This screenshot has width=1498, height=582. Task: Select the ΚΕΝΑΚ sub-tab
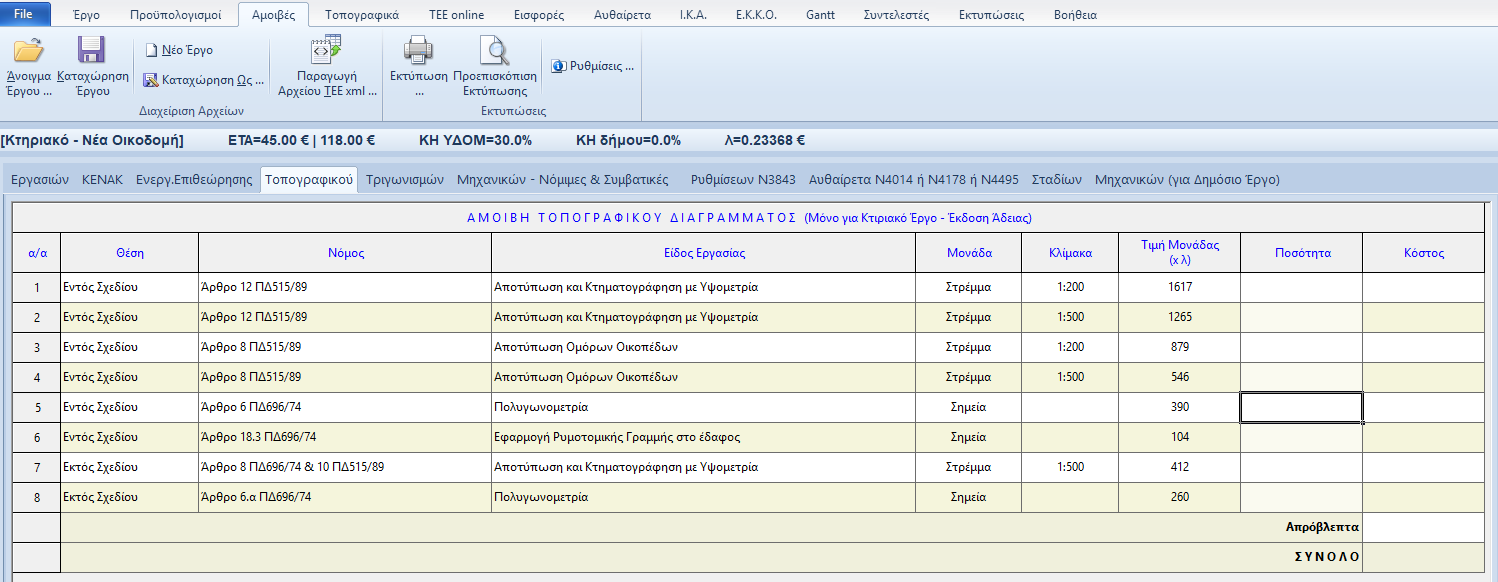(x=102, y=180)
